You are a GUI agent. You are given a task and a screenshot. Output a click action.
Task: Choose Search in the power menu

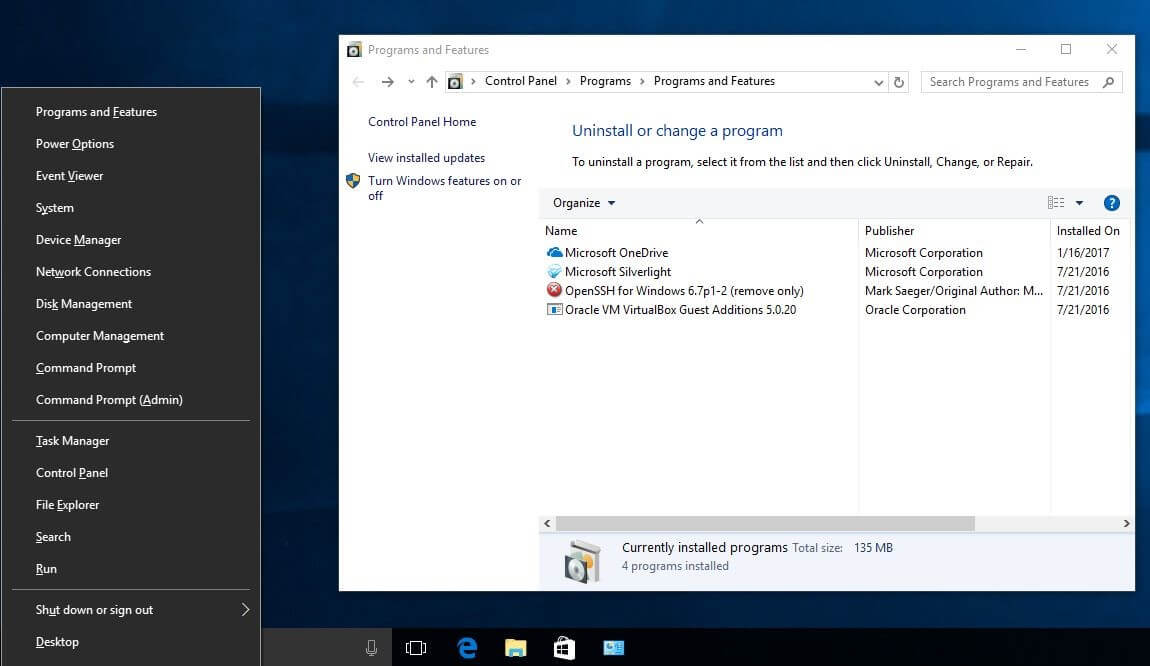(x=54, y=537)
